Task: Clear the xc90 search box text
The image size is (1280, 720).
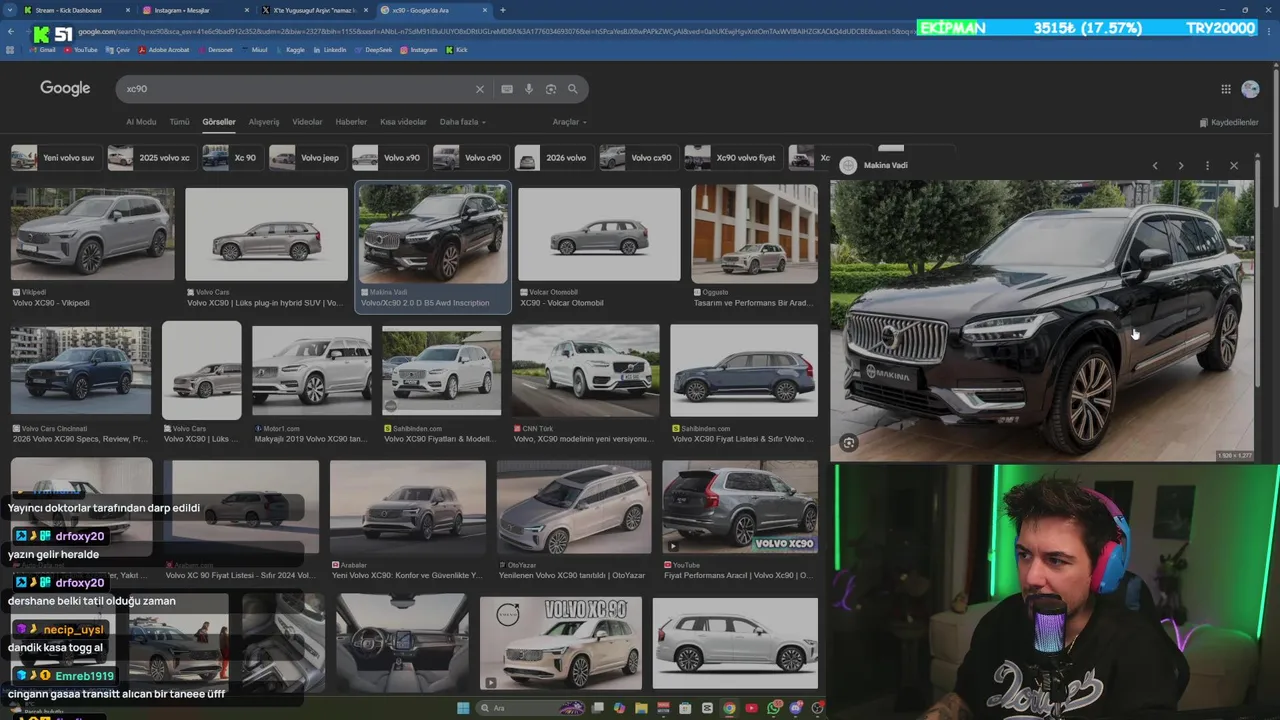Action: pyautogui.click(x=480, y=89)
